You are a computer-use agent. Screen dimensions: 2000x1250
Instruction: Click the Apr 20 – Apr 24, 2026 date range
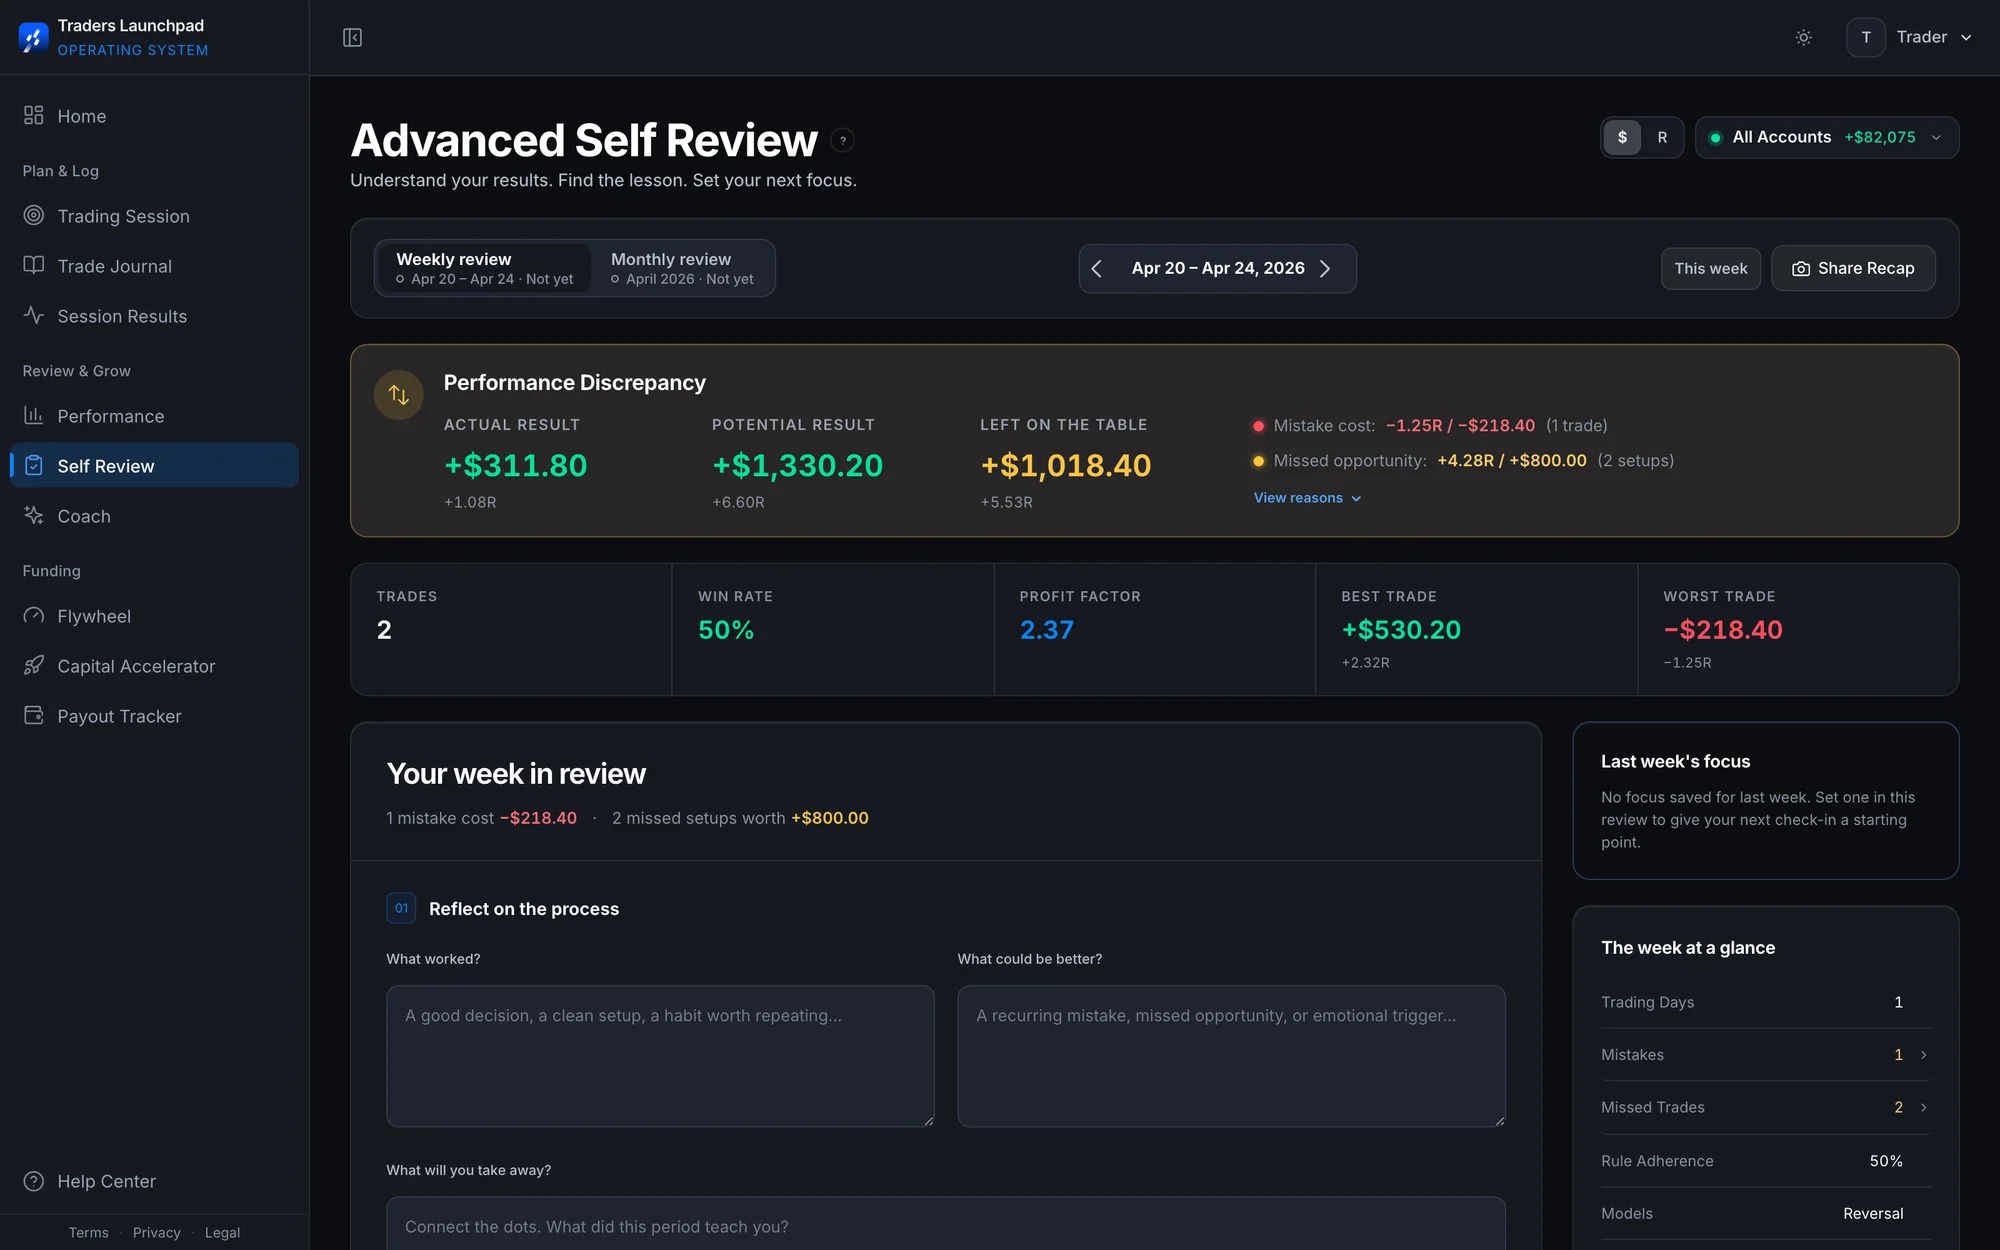point(1218,268)
